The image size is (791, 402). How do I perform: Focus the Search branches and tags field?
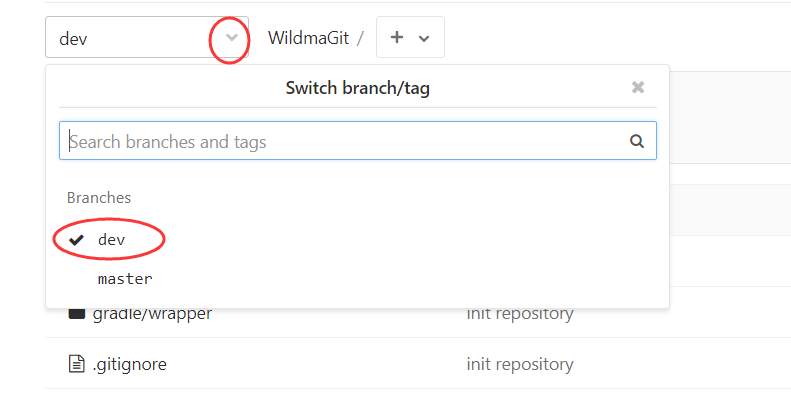tap(358, 141)
